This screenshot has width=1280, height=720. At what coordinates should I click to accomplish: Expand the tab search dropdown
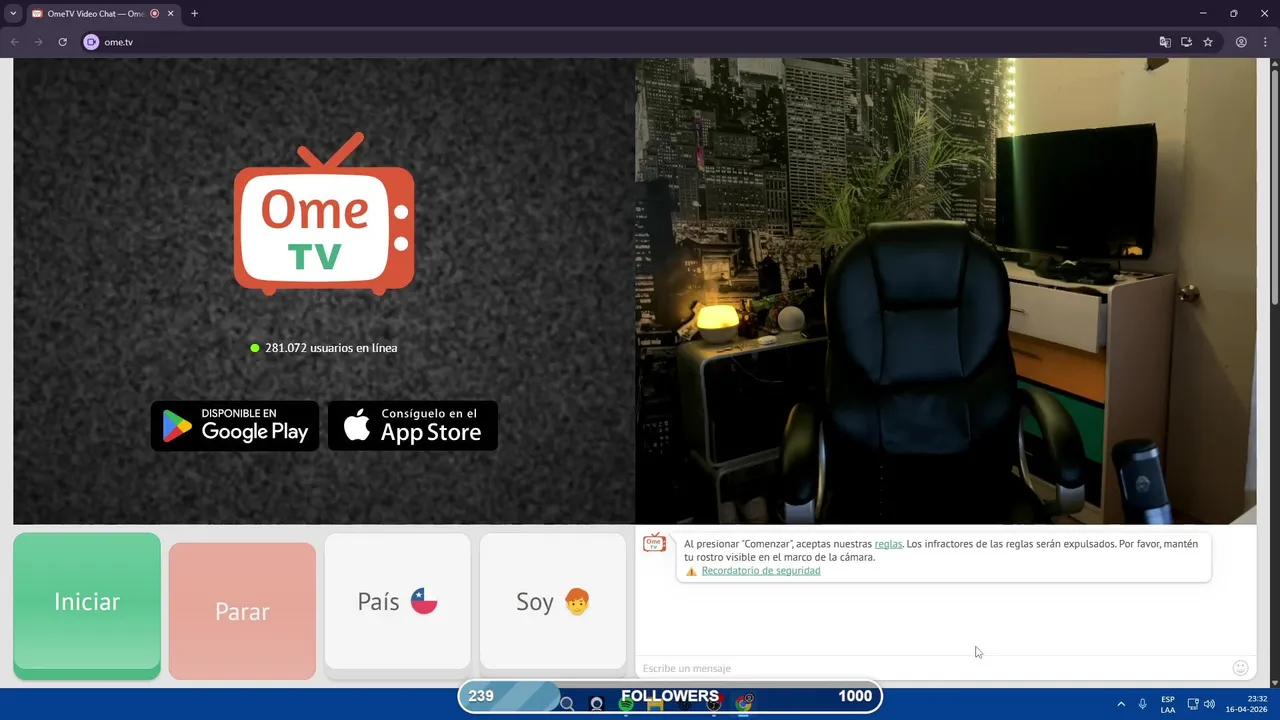point(13,14)
